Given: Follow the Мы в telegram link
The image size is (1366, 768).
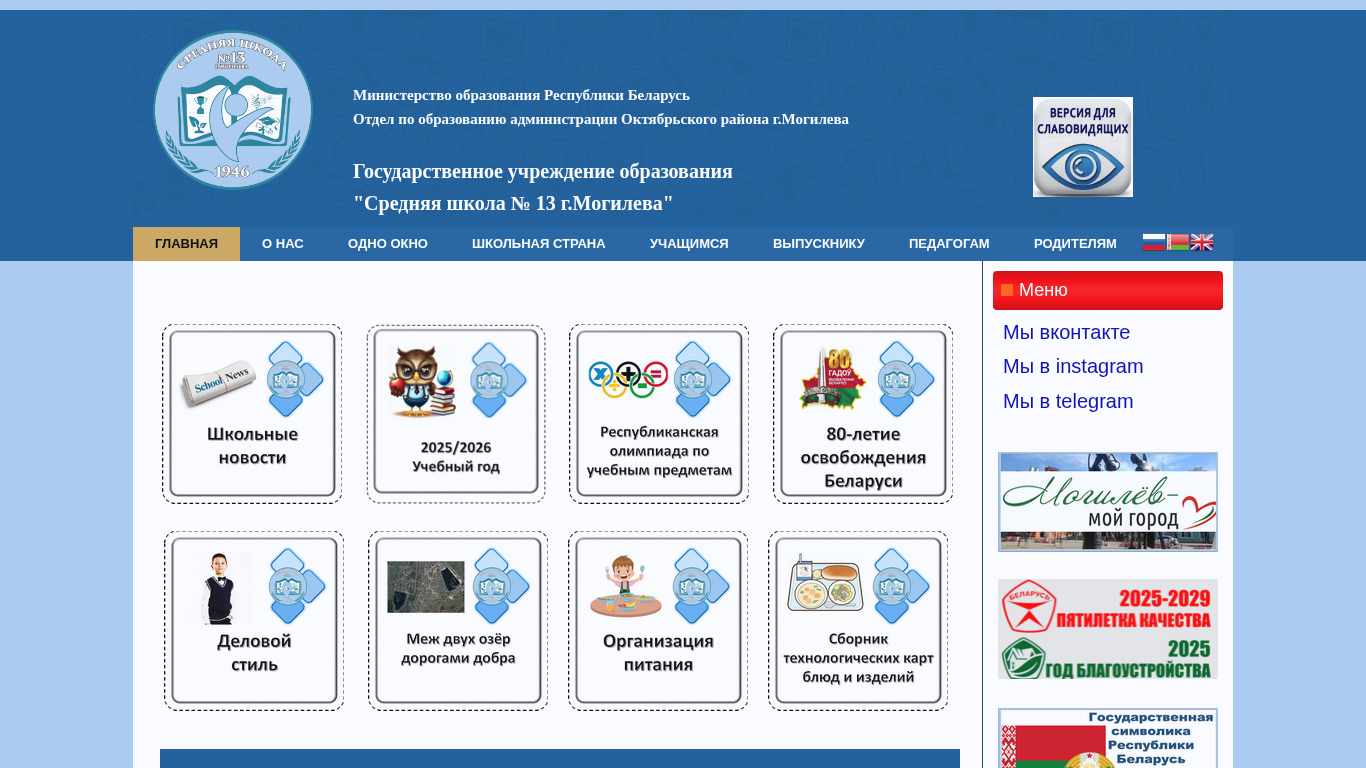Looking at the screenshot, I should 1068,402.
